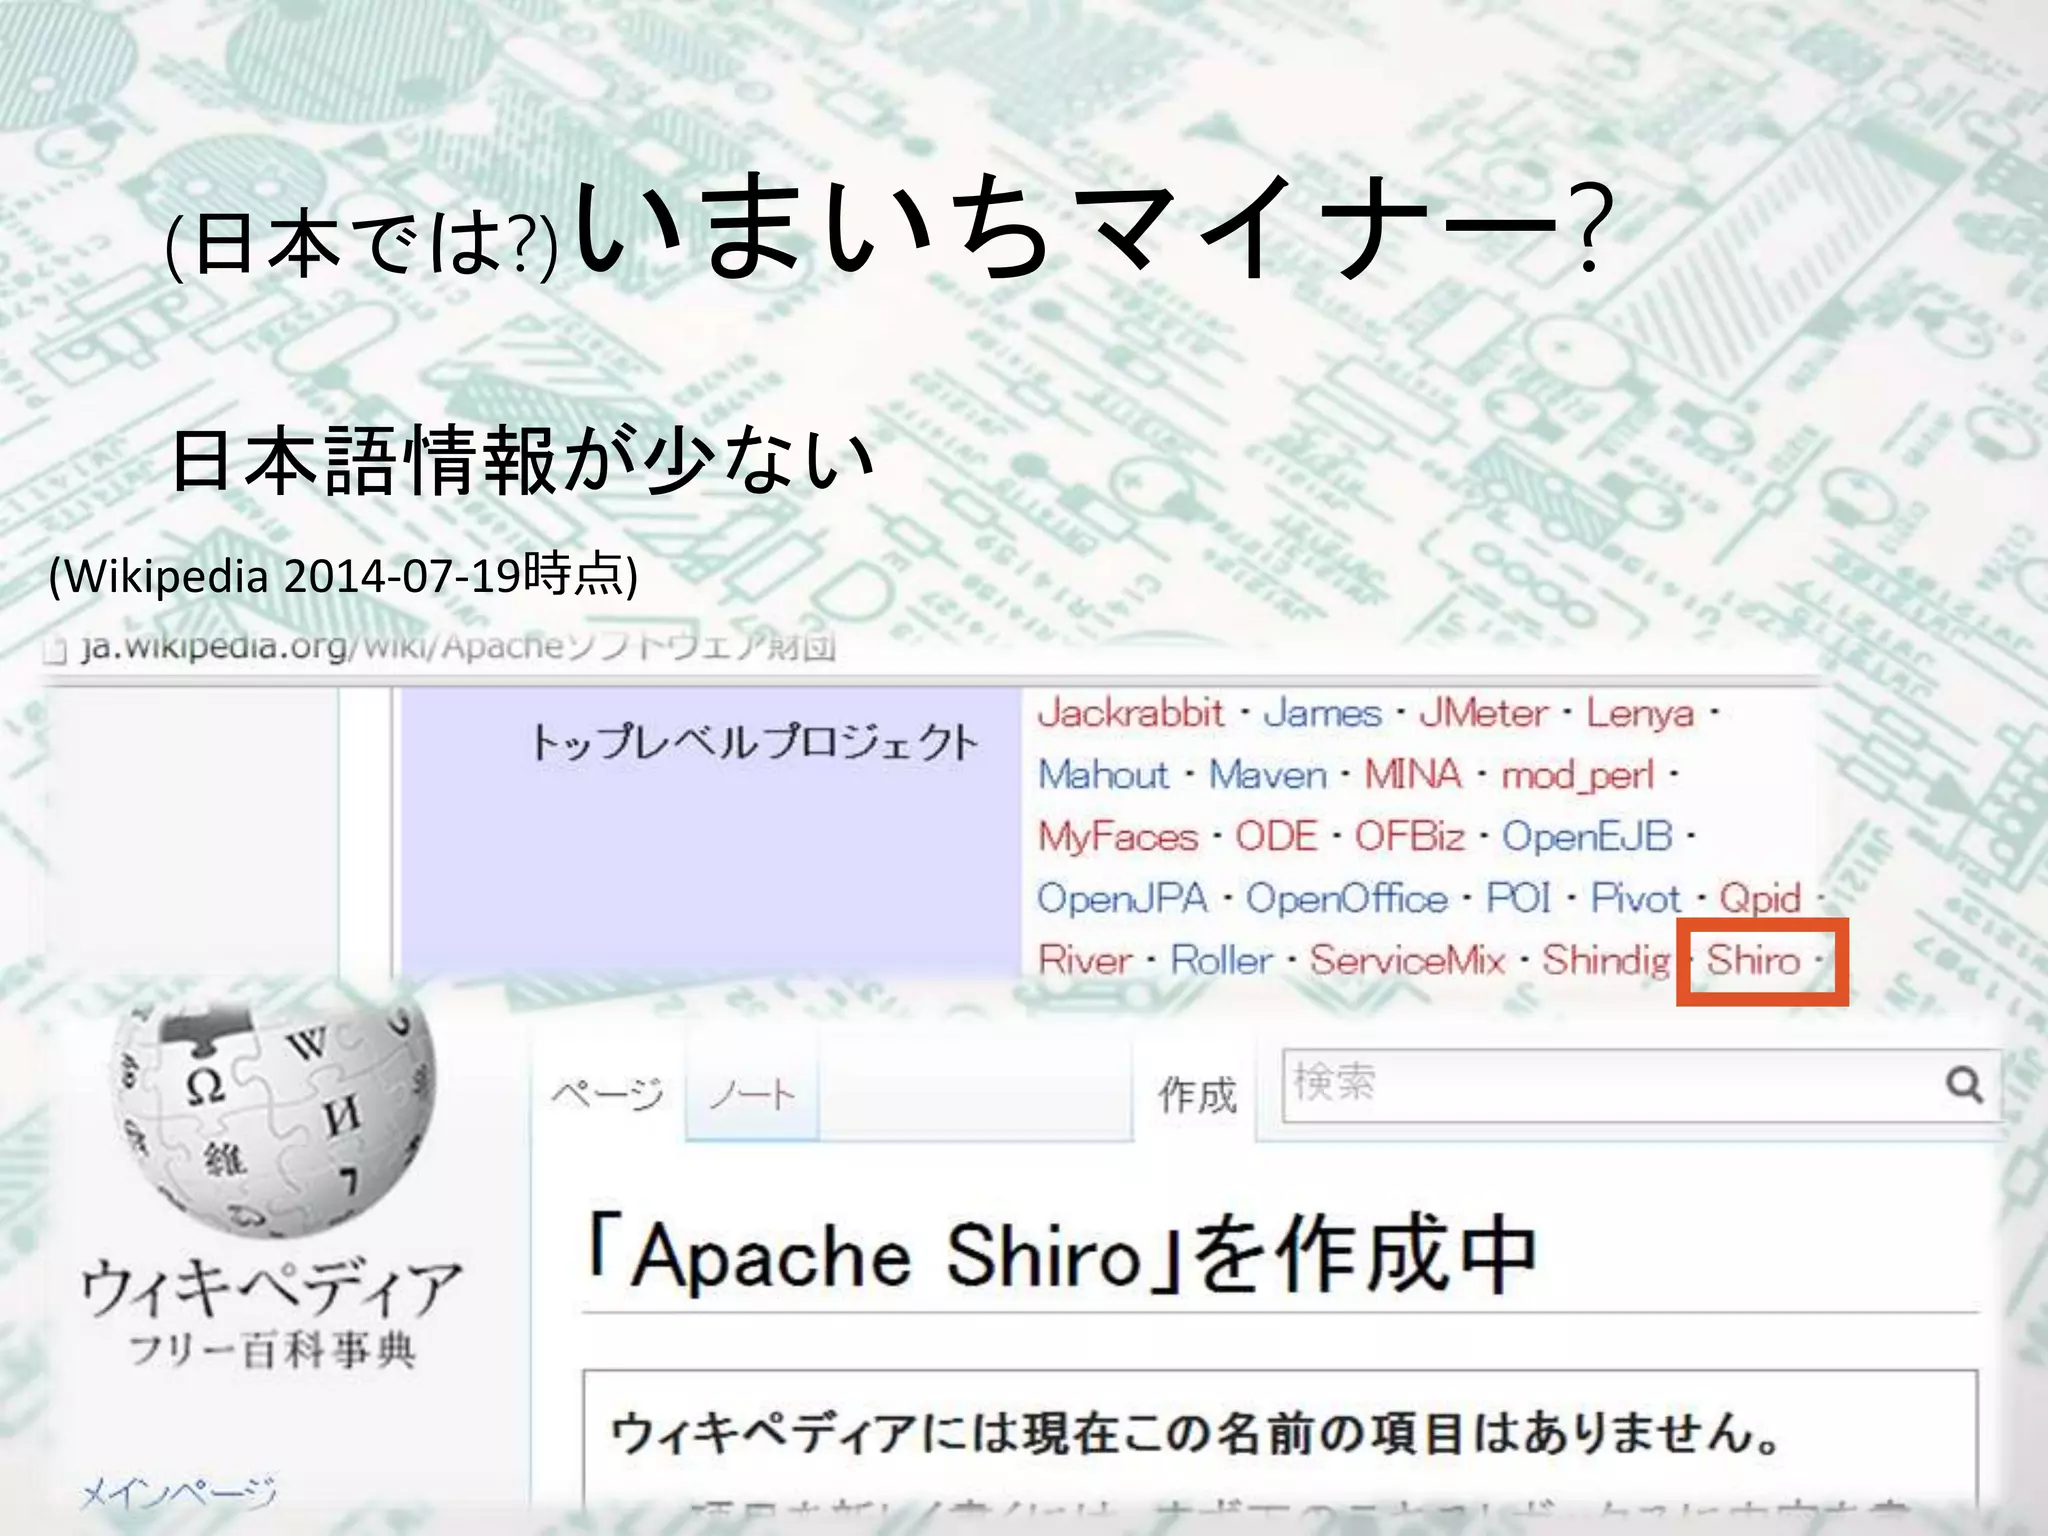Click the Roller project link
The image size is (2048, 1536).
tap(1221, 960)
